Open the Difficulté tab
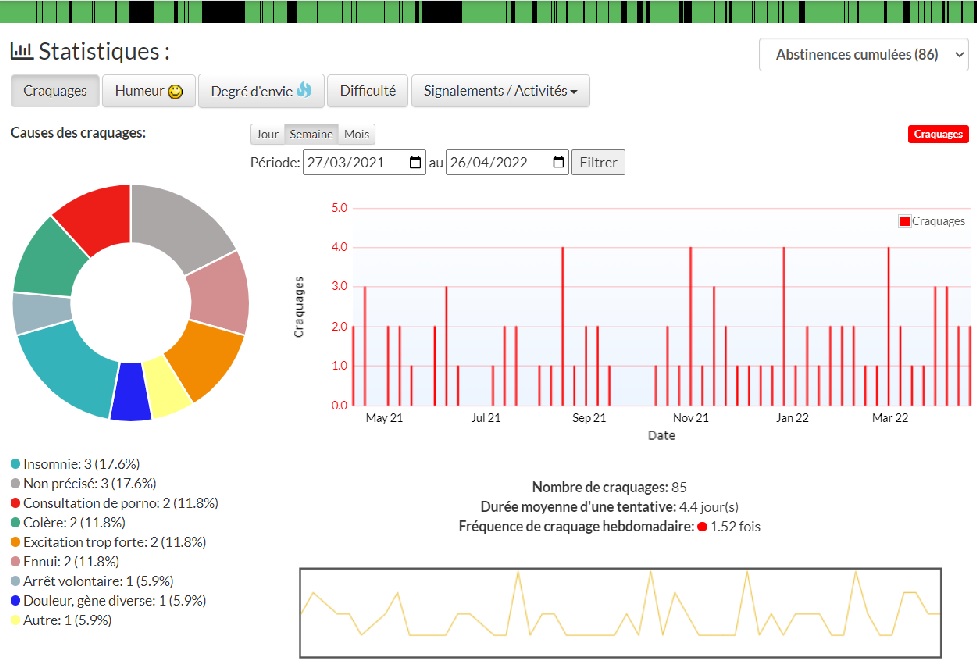 [367, 91]
